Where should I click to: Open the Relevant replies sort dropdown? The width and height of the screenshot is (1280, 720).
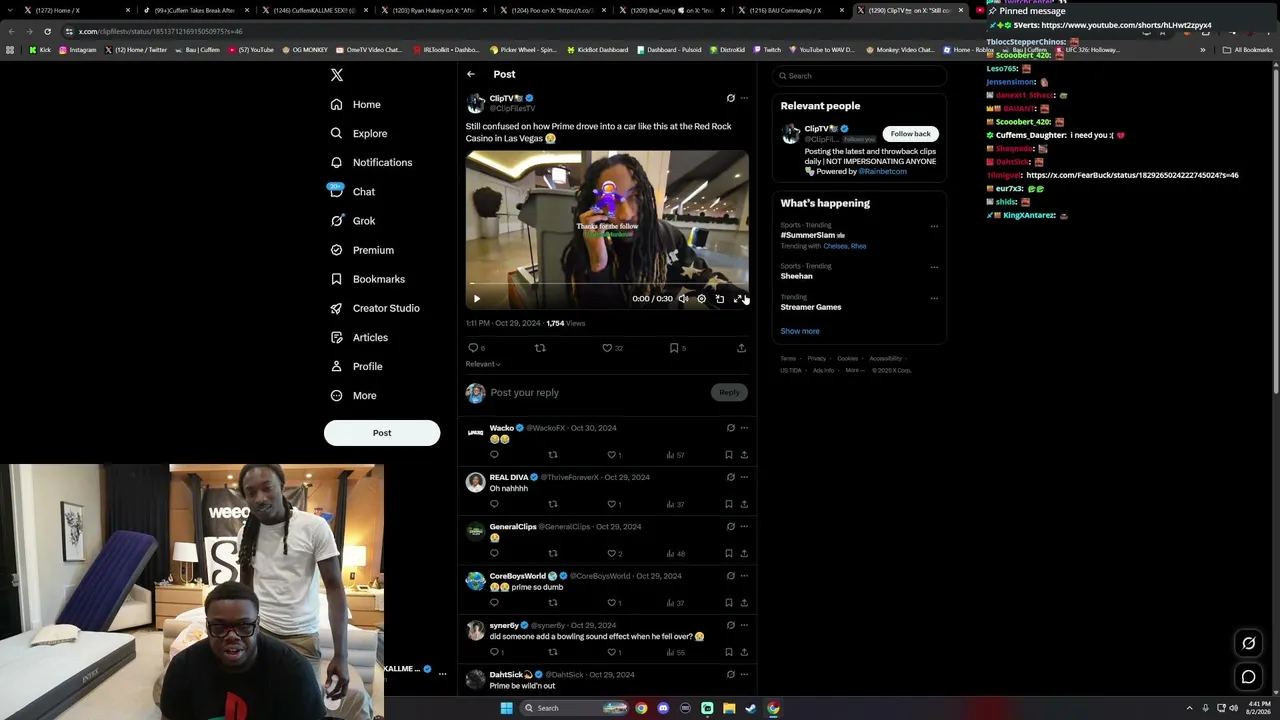(x=483, y=364)
